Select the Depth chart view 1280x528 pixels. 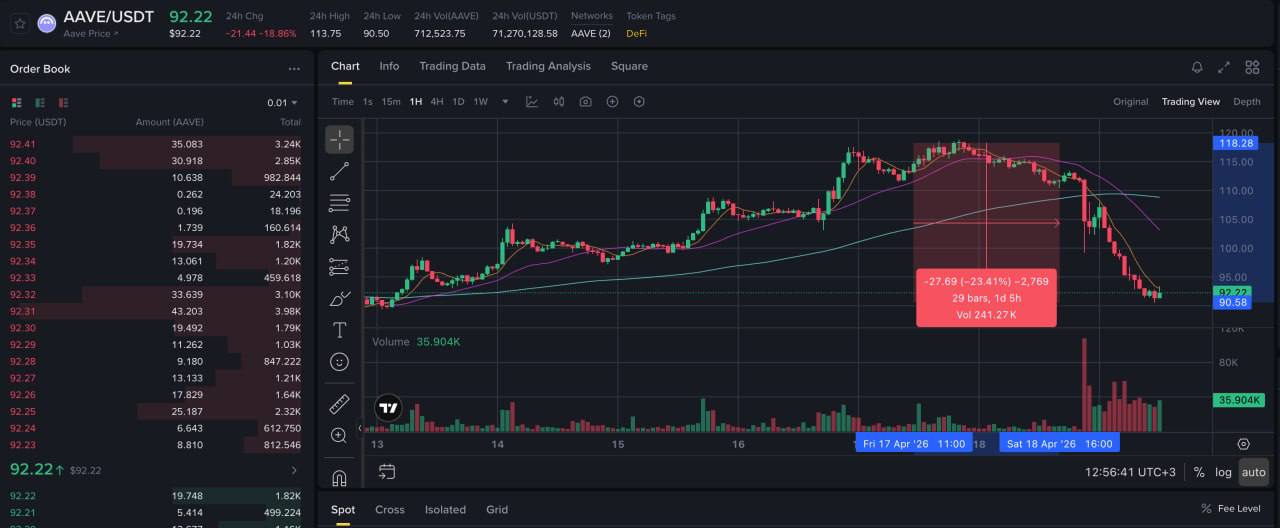point(1246,102)
